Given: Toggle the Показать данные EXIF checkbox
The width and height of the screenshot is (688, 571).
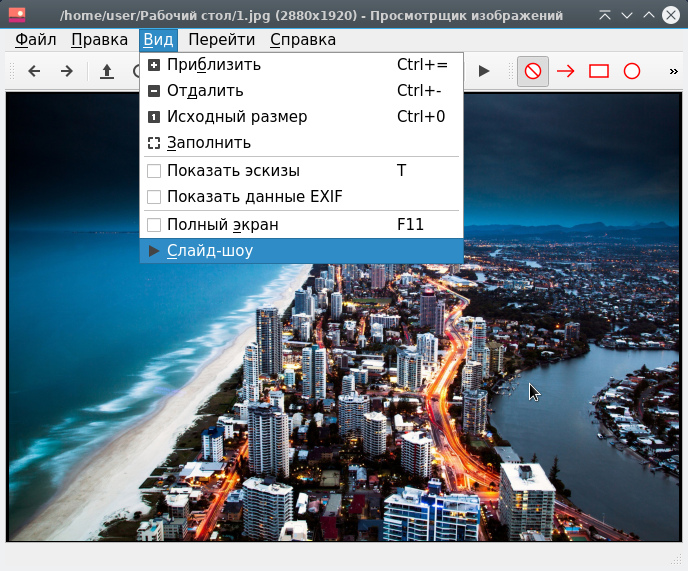Looking at the screenshot, I should pos(154,197).
